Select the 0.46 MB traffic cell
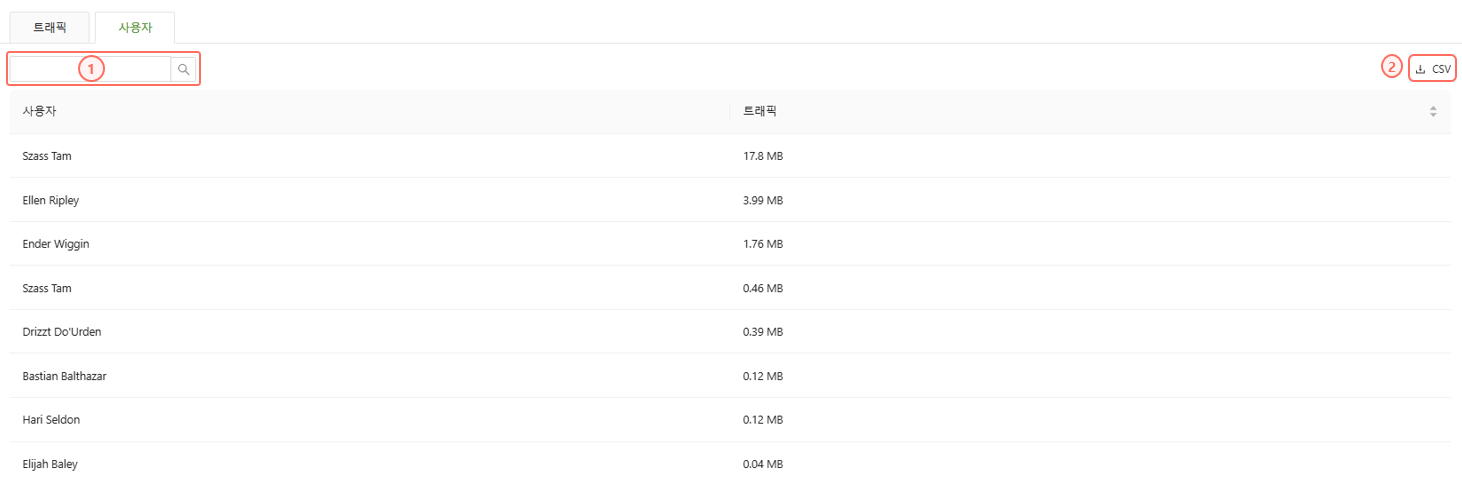Image resolution: width=1462 pixels, height=480 pixels. [763, 288]
